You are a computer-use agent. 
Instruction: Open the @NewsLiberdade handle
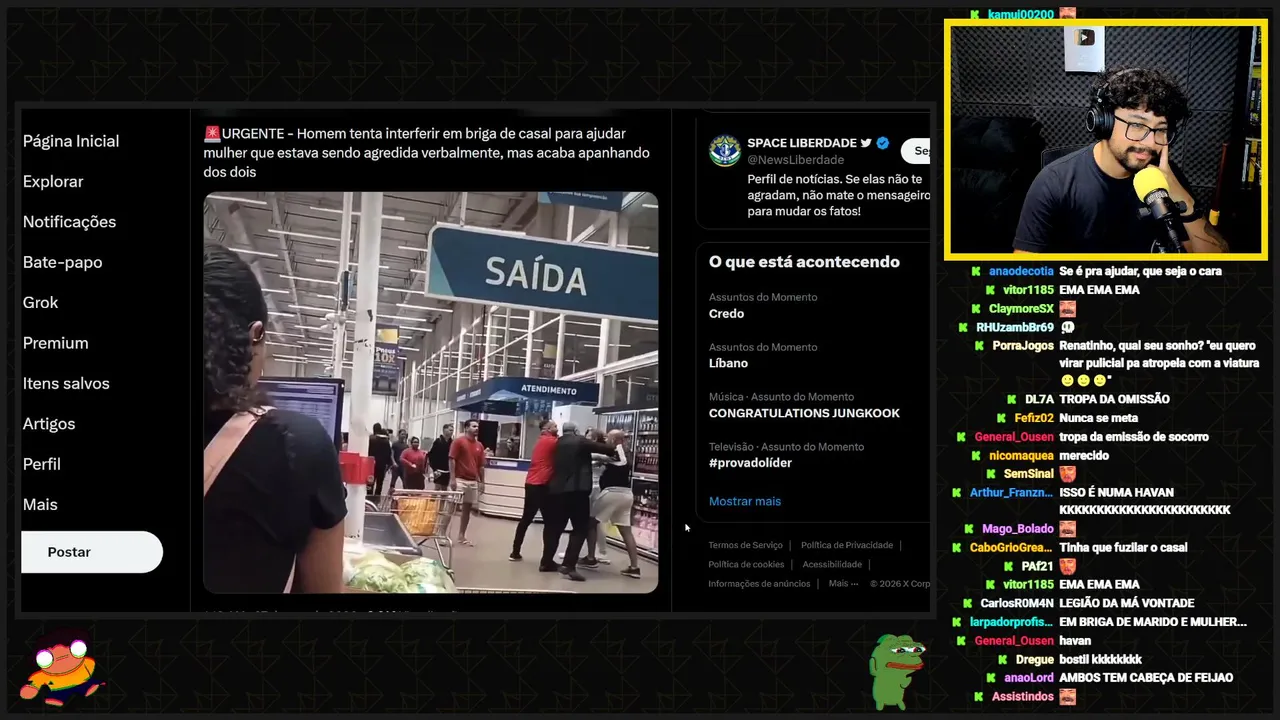click(796, 160)
